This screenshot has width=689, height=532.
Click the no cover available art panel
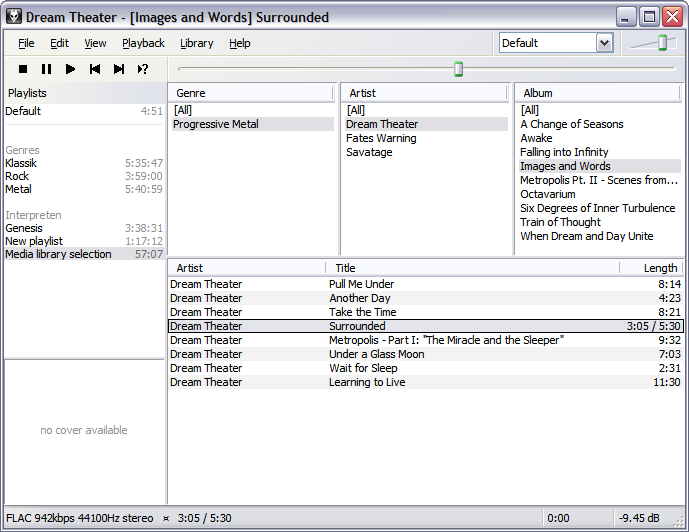pos(84,431)
